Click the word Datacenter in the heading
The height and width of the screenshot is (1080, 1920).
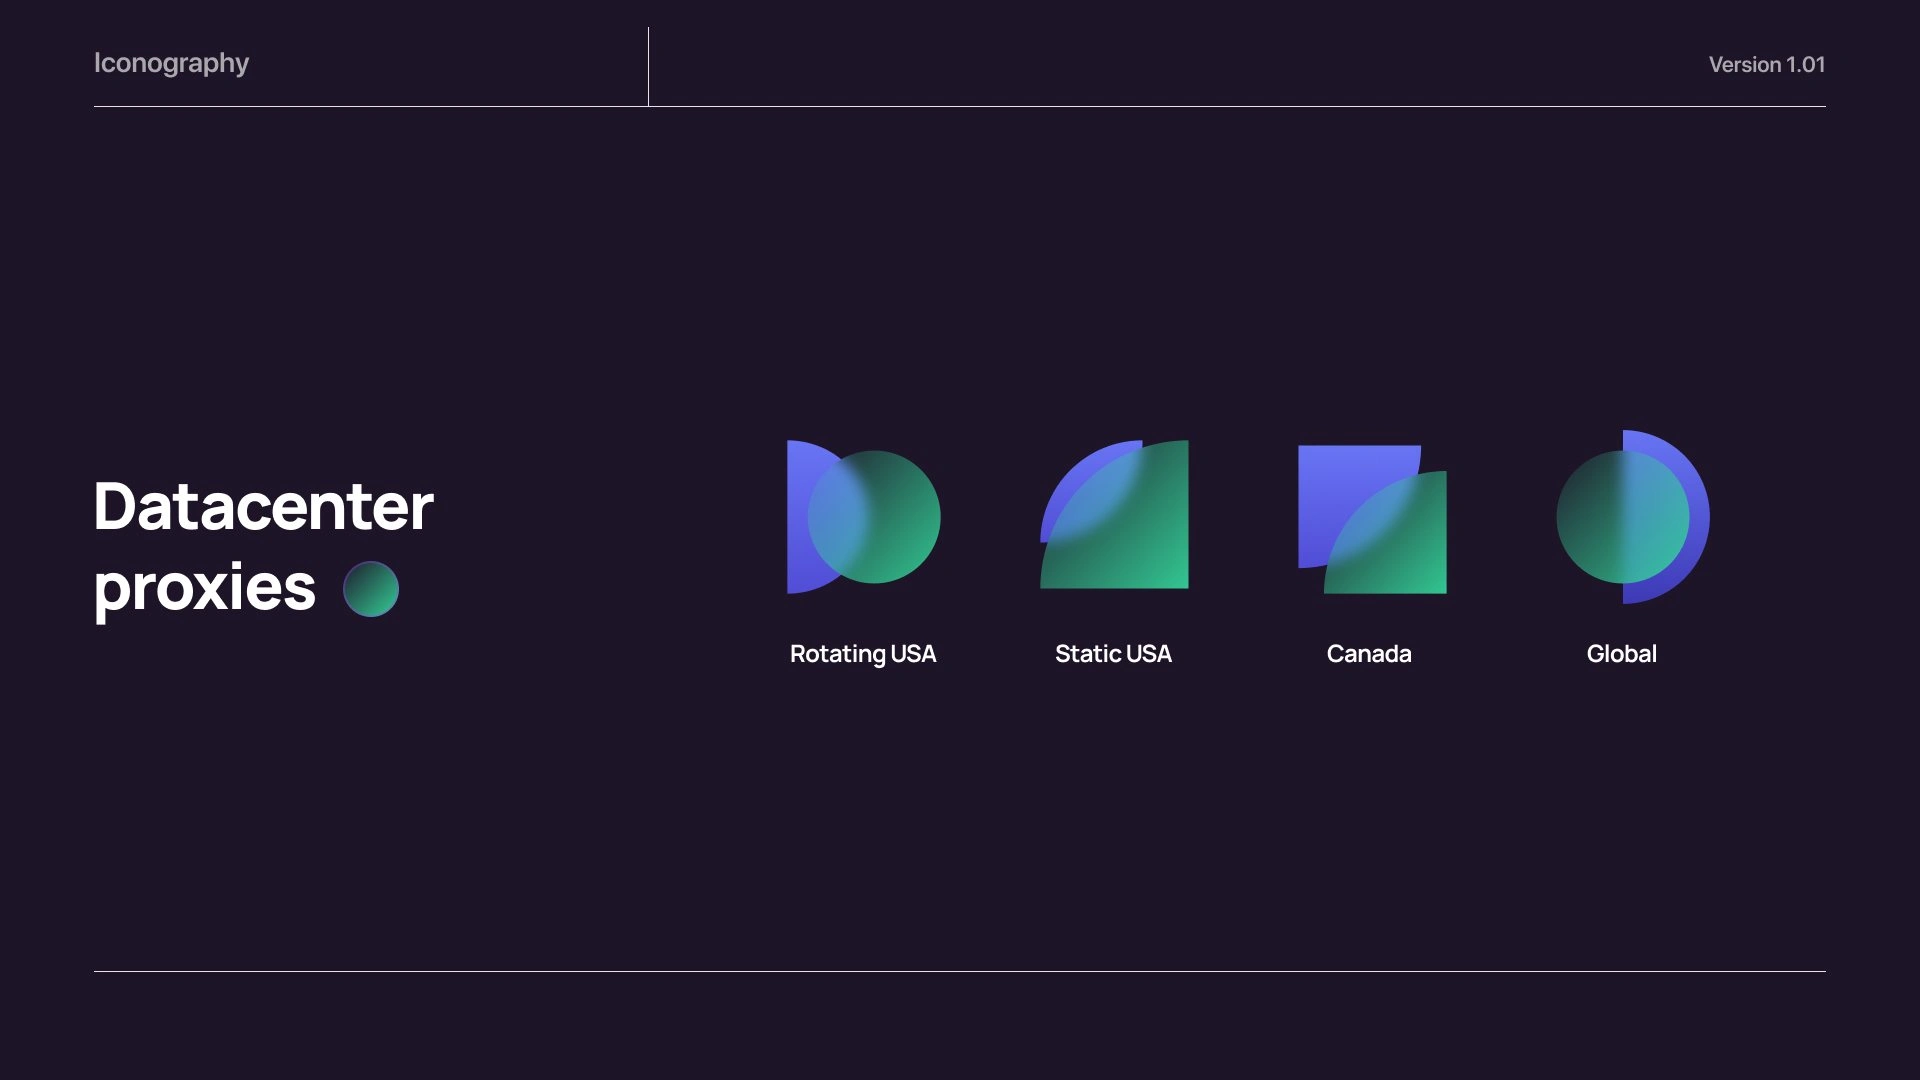pos(264,507)
